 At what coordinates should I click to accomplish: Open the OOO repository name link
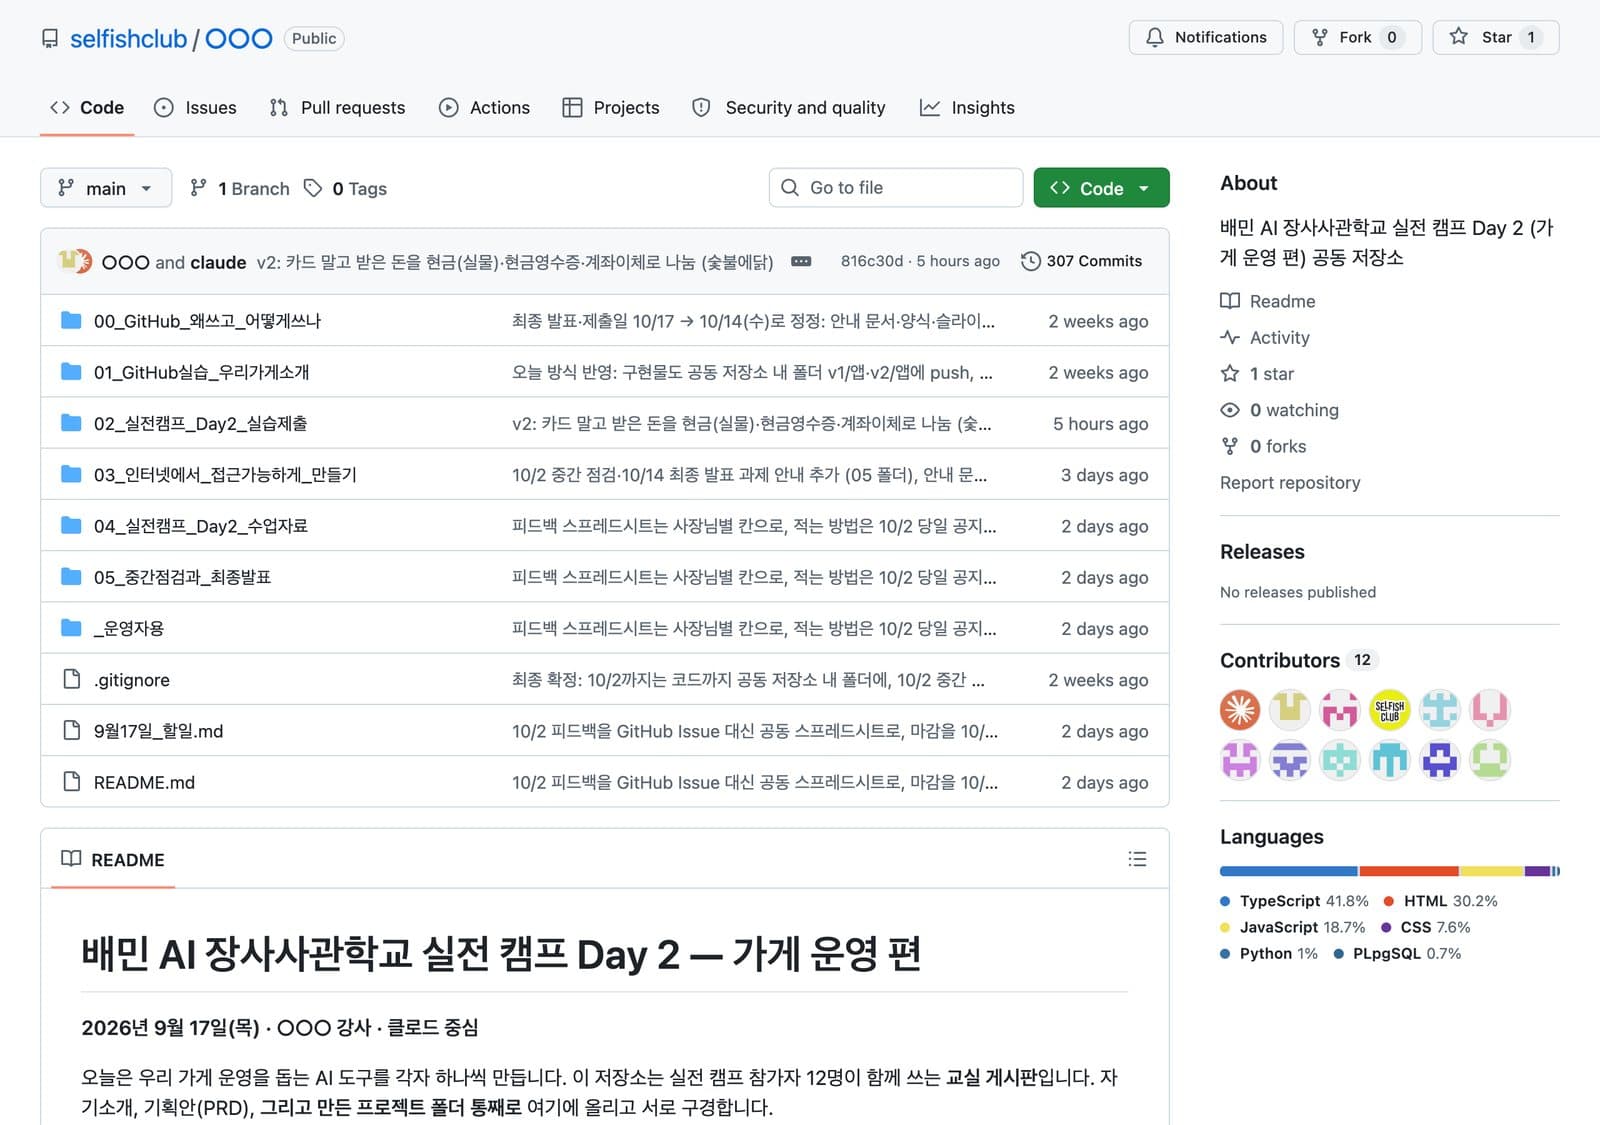[238, 39]
